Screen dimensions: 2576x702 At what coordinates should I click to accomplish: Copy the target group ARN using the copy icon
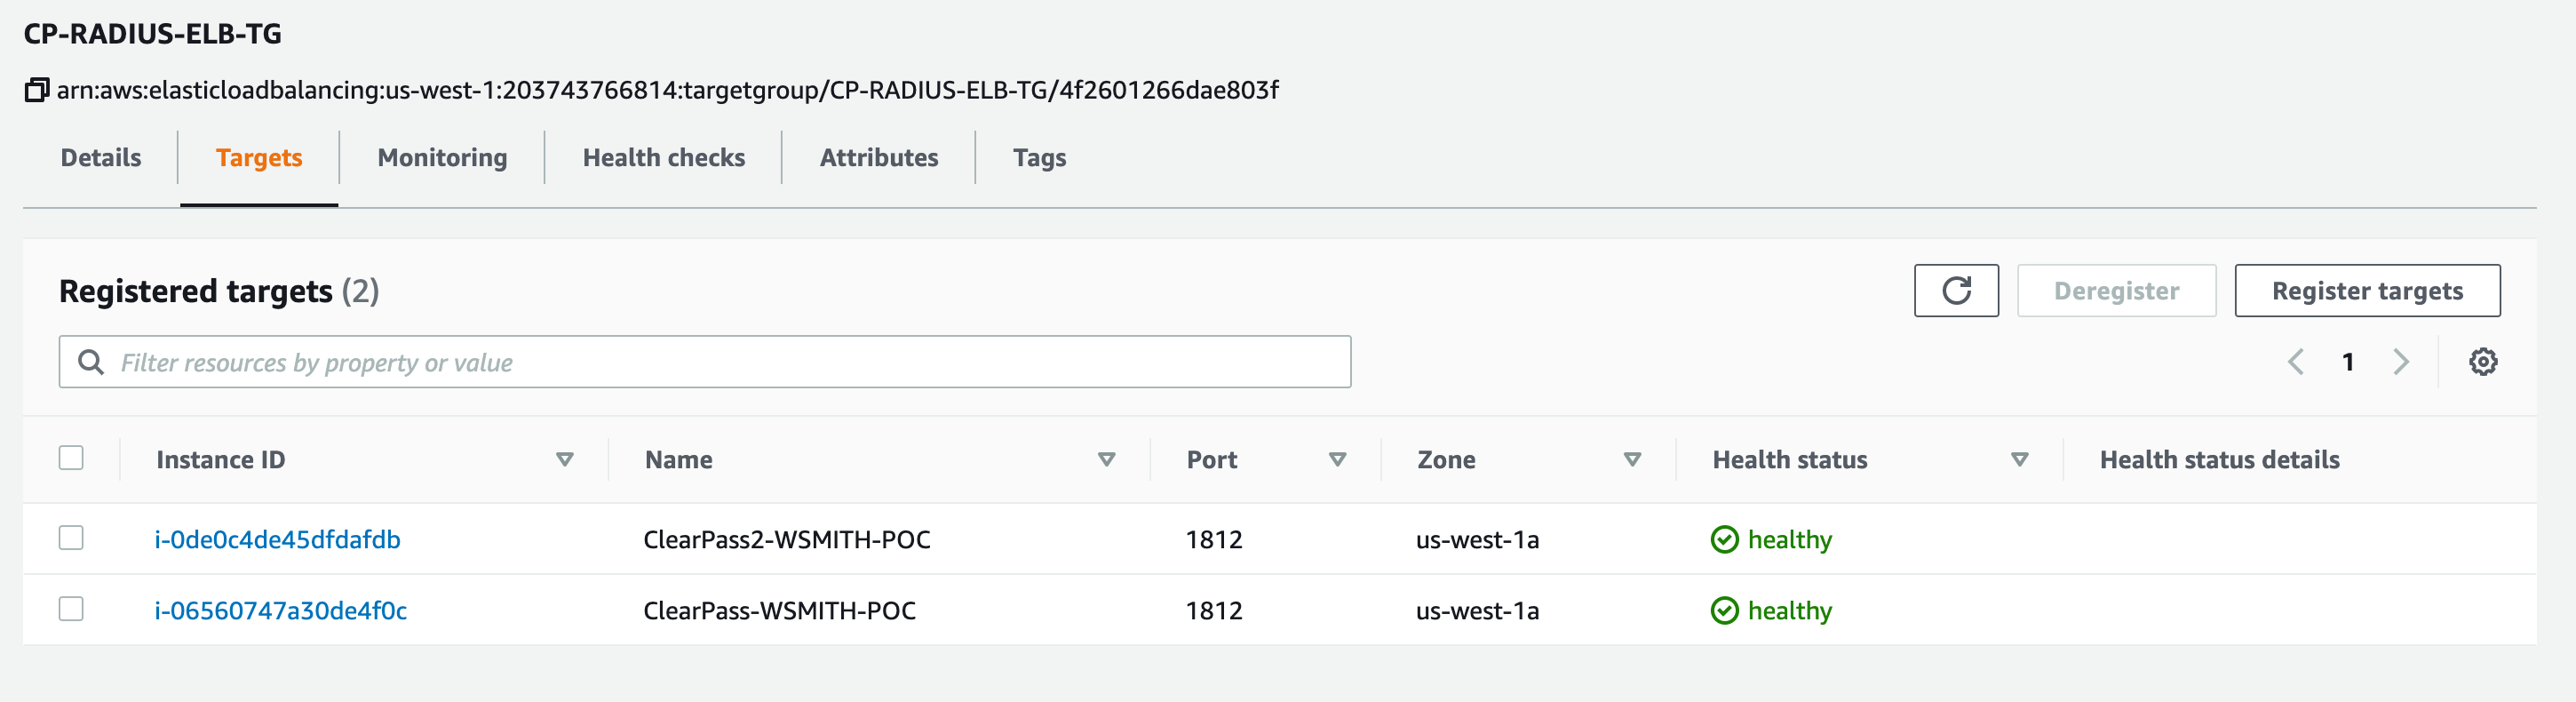tap(37, 89)
